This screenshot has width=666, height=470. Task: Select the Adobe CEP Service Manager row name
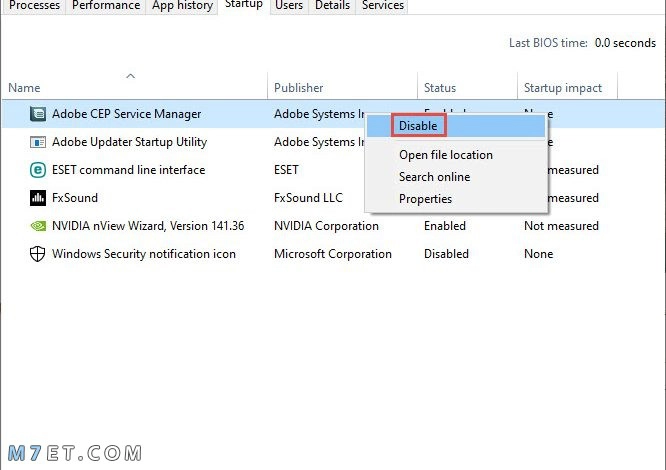(127, 114)
